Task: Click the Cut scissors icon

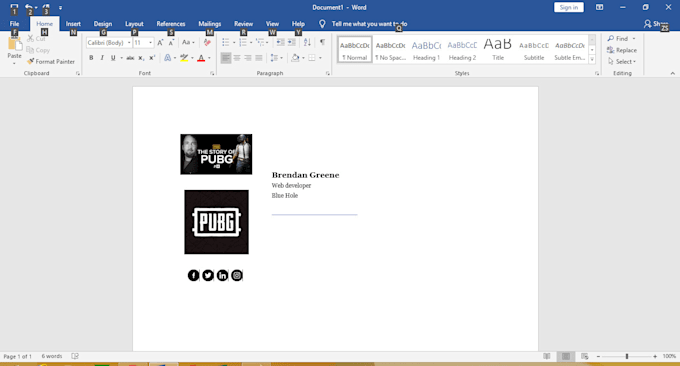Action: [30, 39]
